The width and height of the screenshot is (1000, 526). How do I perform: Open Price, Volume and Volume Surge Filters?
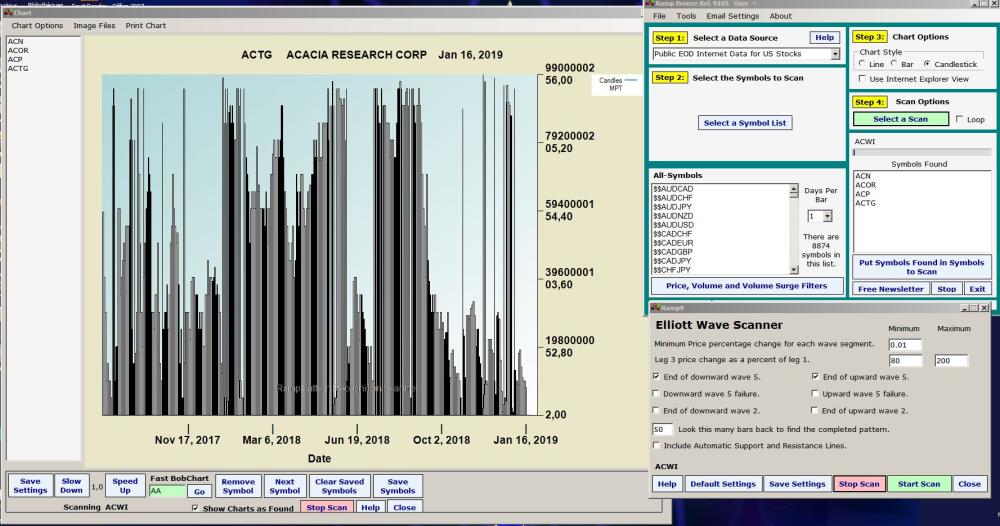(746, 286)
